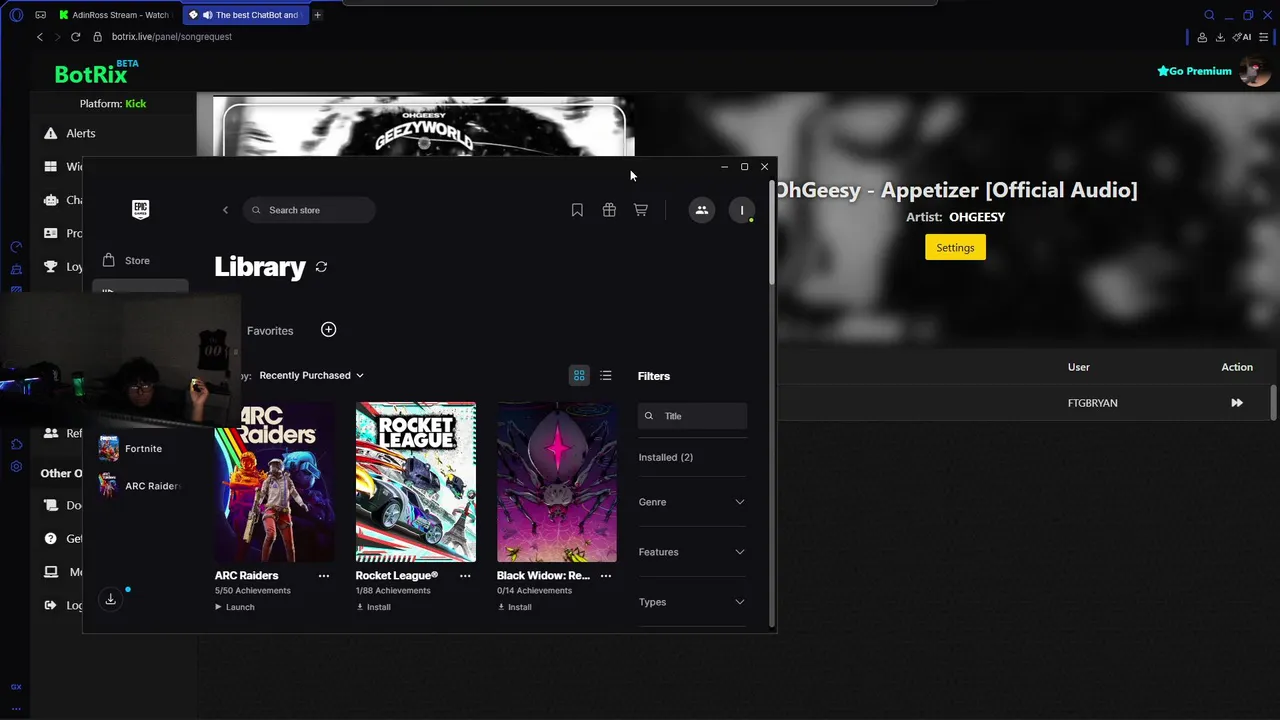Open the Black Widow cover thumbnail

[557, 482]
